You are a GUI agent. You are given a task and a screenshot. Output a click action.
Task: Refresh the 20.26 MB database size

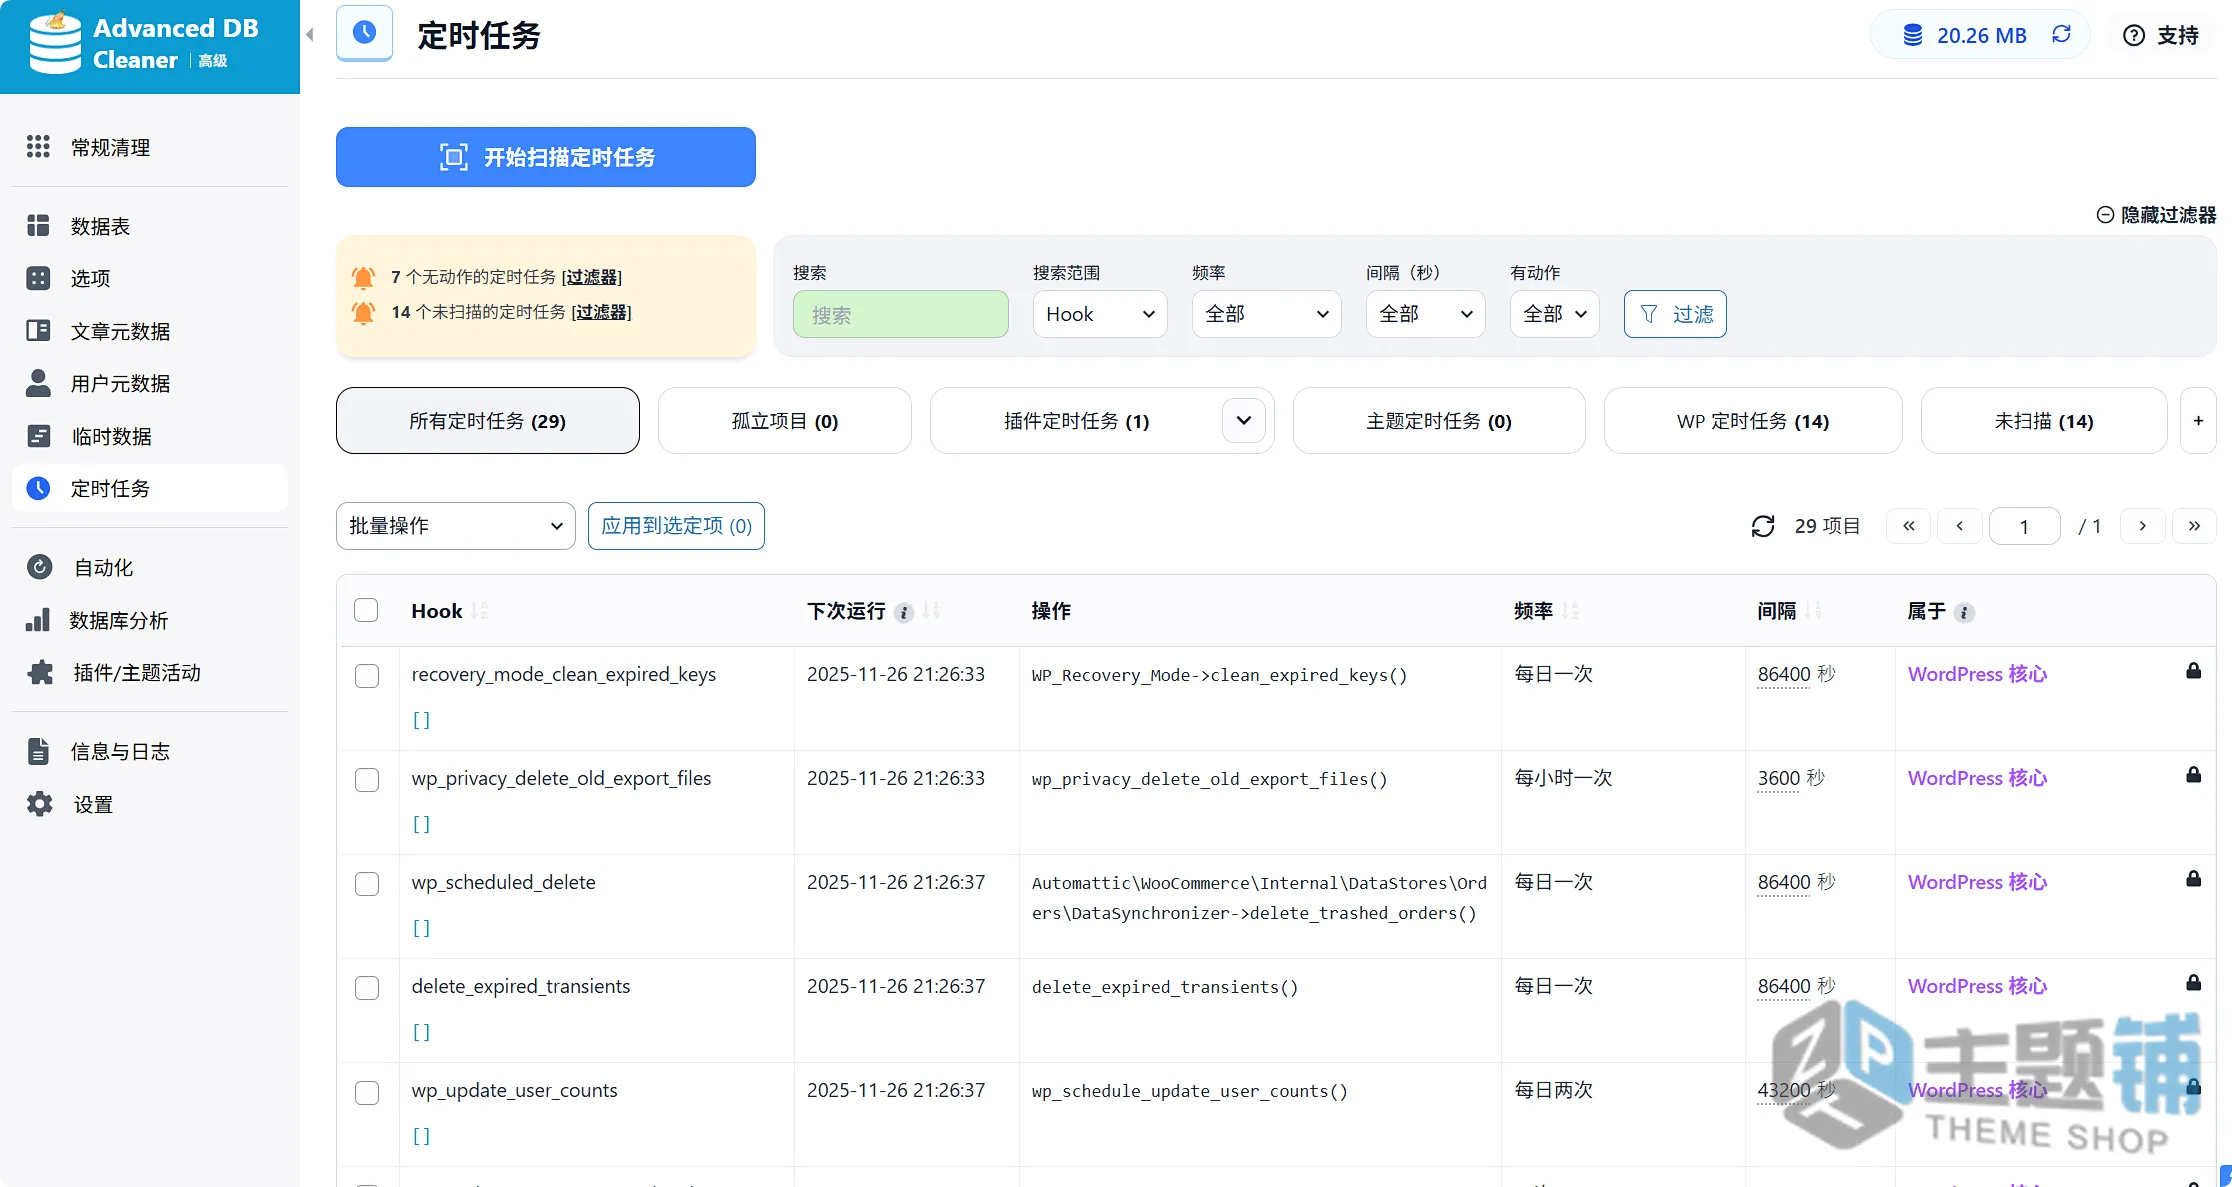coord(2061,34)
